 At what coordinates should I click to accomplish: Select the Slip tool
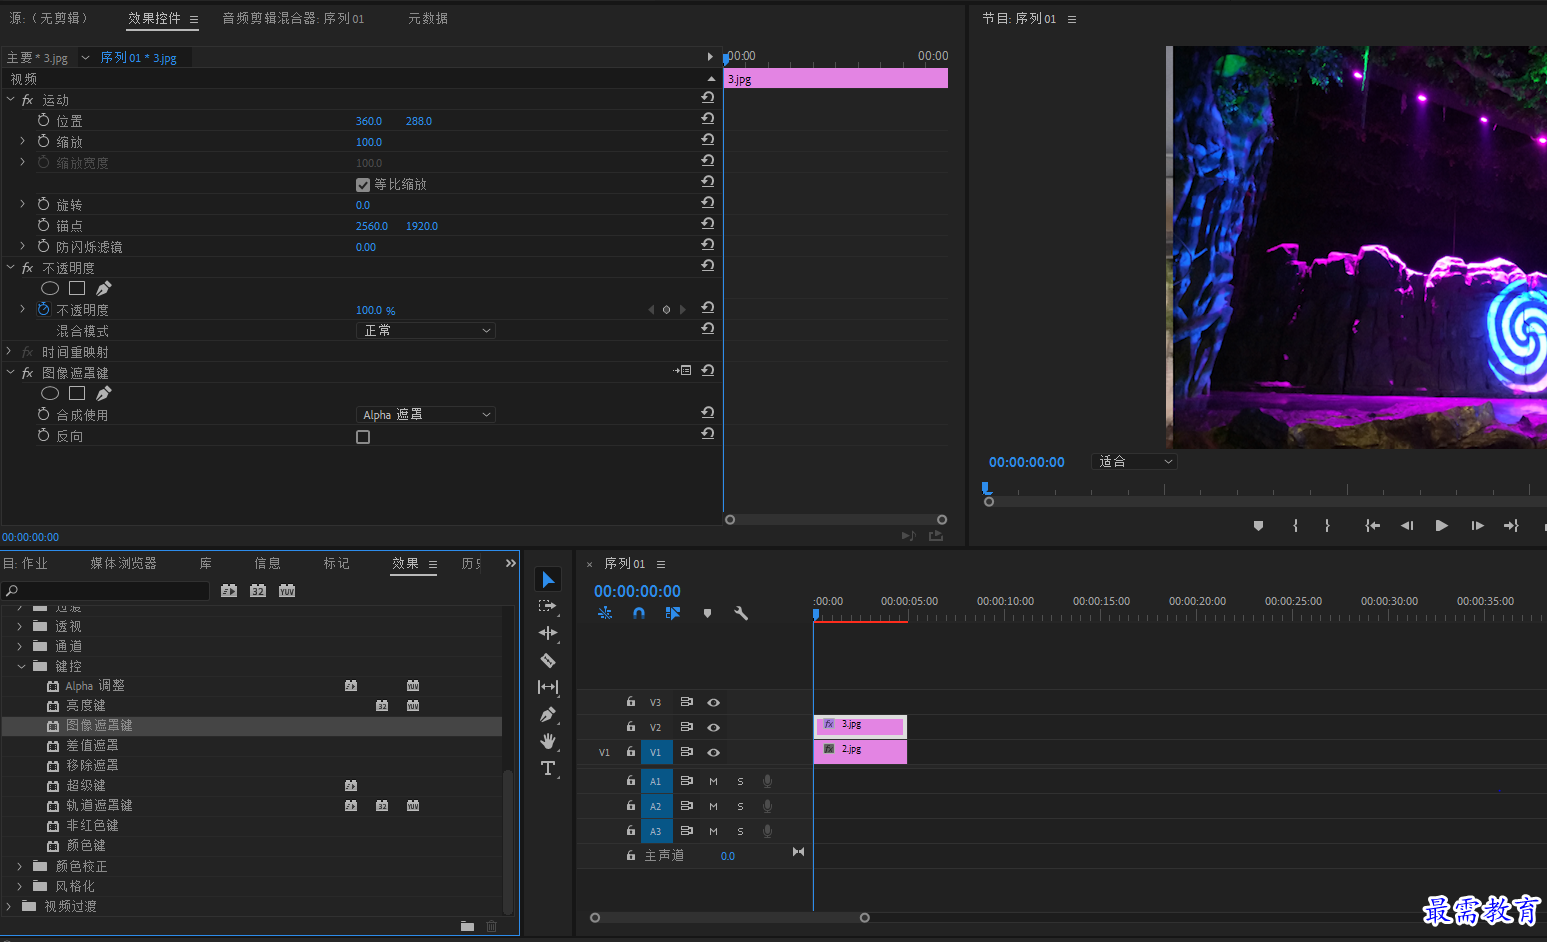coord(548,687)
